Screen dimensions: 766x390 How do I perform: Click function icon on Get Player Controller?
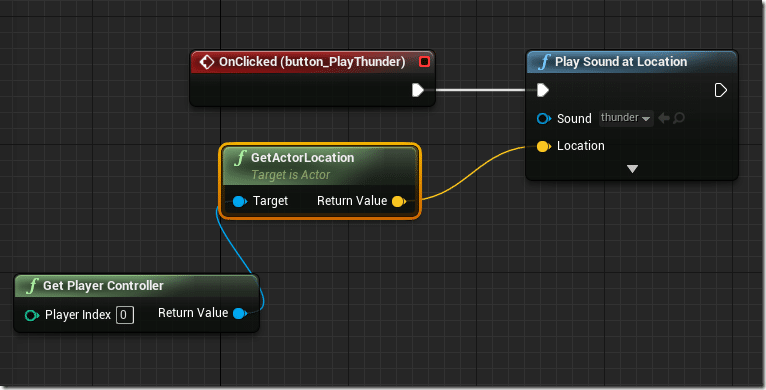pyautogui.click(x=32, y=286)
